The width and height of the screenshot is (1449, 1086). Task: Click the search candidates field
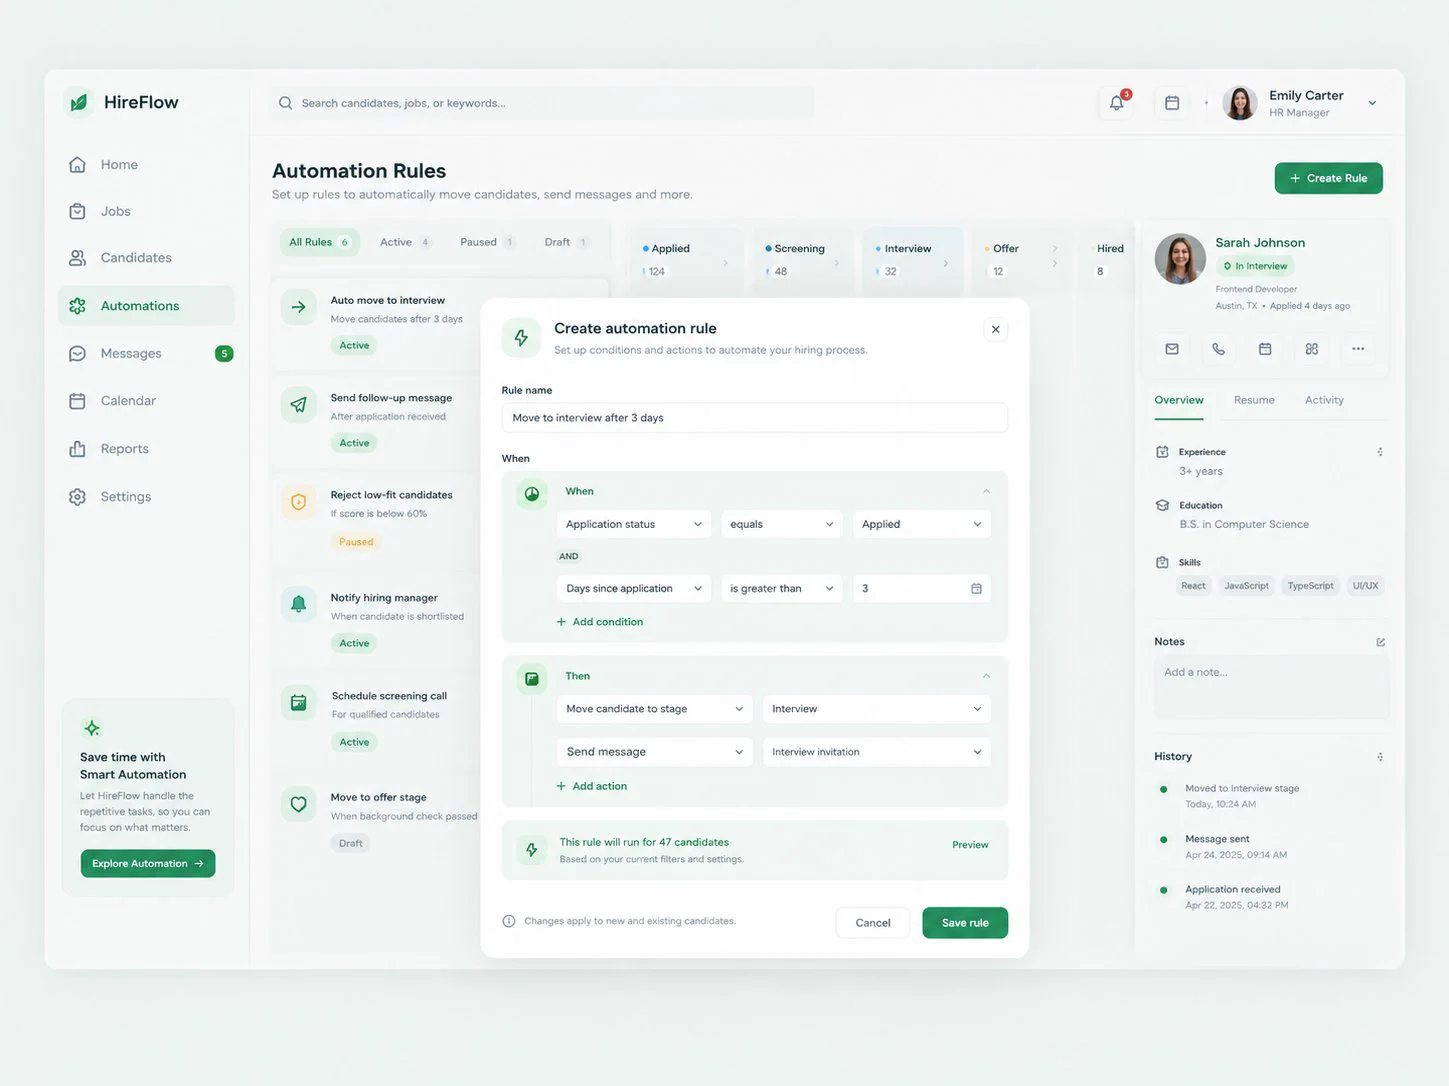point(541,103)
